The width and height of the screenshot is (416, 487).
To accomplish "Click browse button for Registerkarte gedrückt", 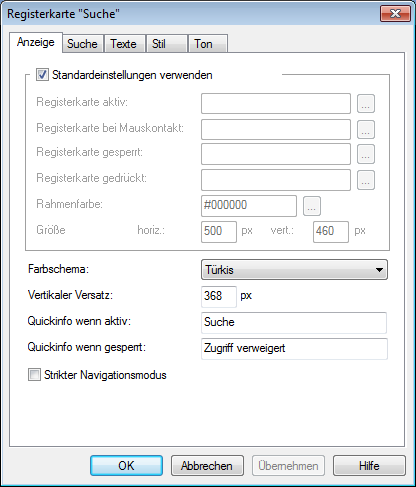I will coord(366,180).
